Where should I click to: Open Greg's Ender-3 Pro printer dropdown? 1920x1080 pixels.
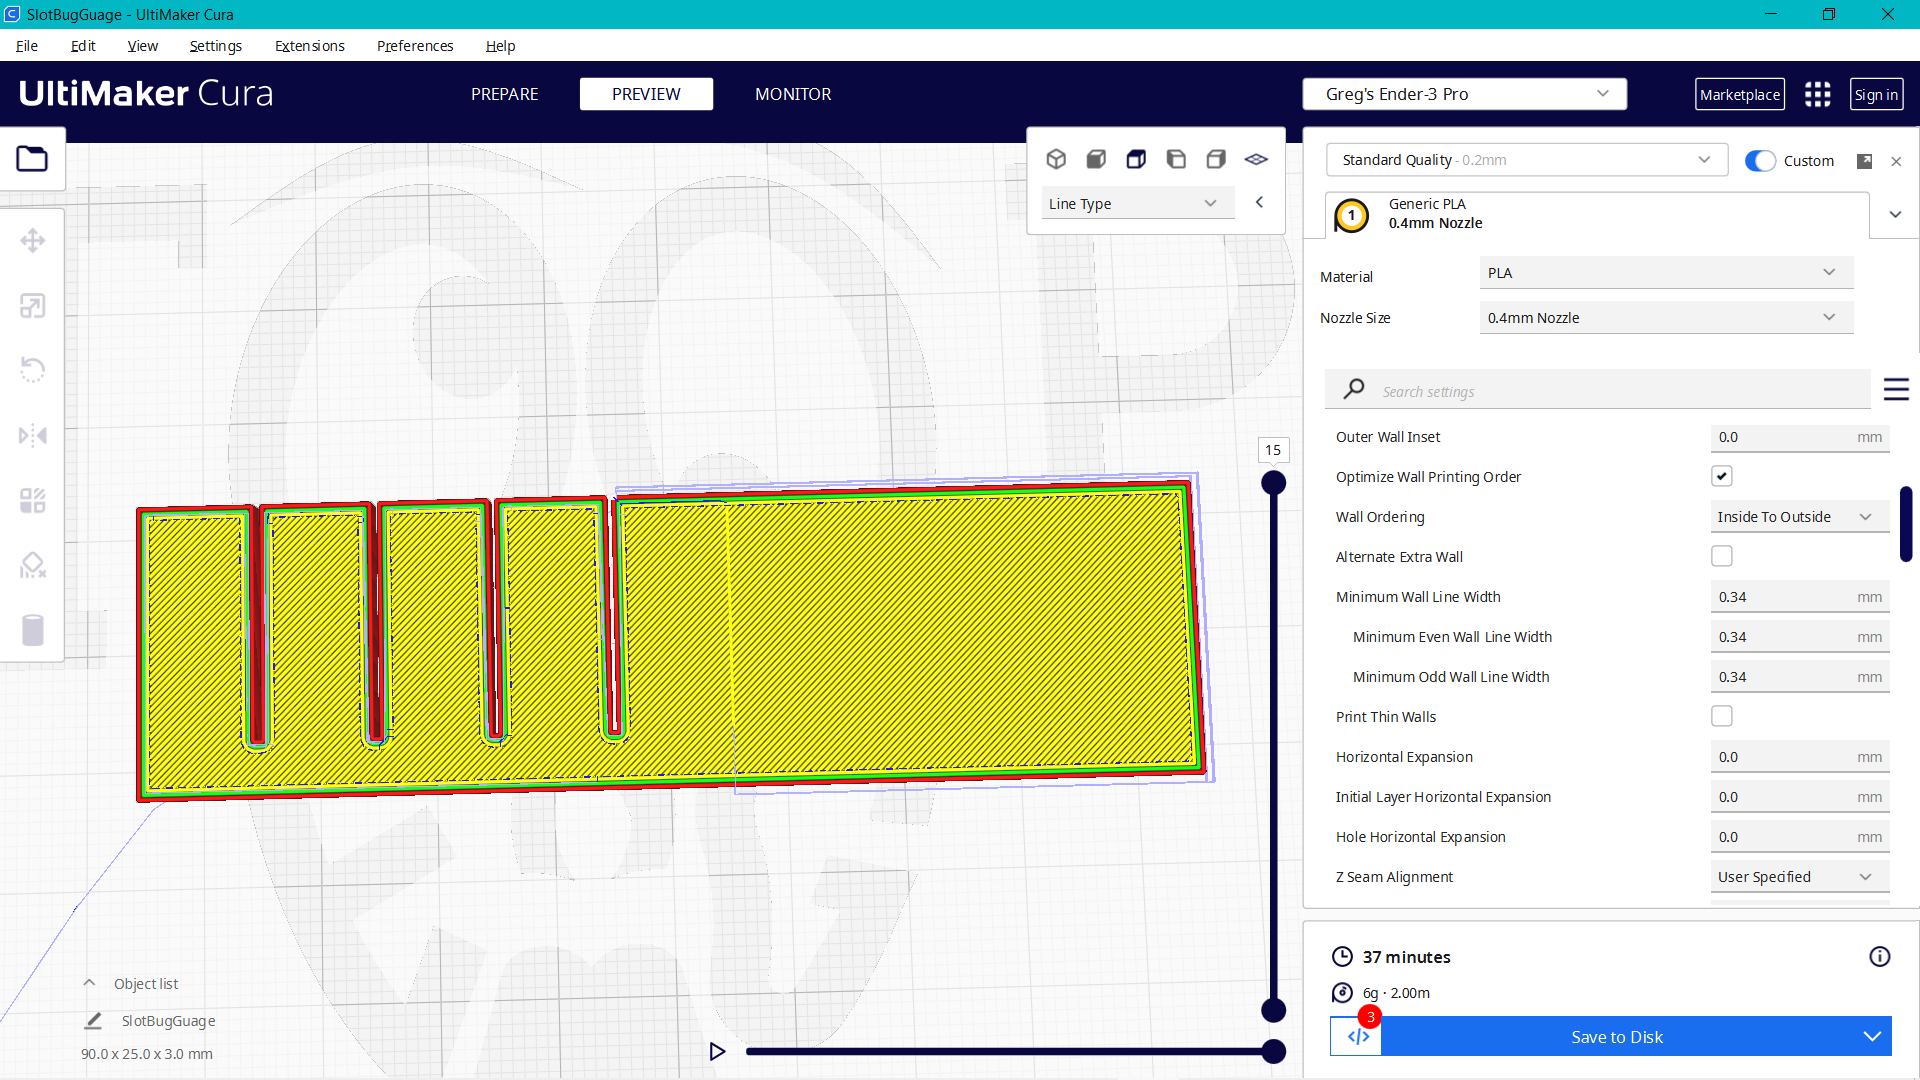click(1464, 94)
